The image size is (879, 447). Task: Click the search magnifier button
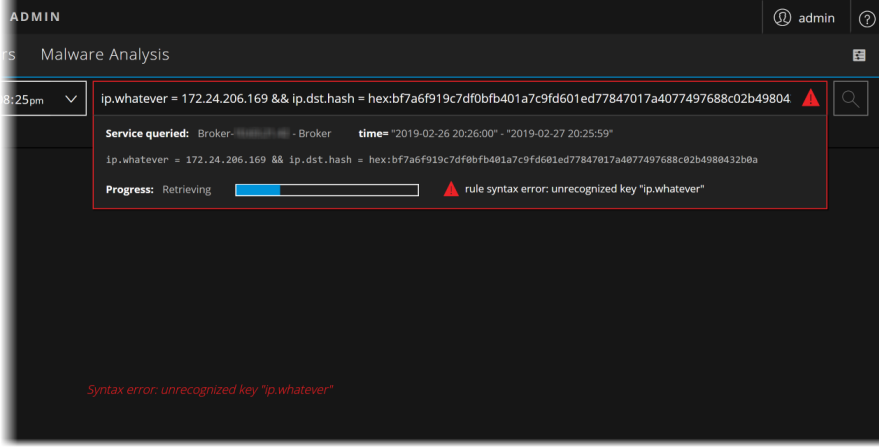click(850, 99)
